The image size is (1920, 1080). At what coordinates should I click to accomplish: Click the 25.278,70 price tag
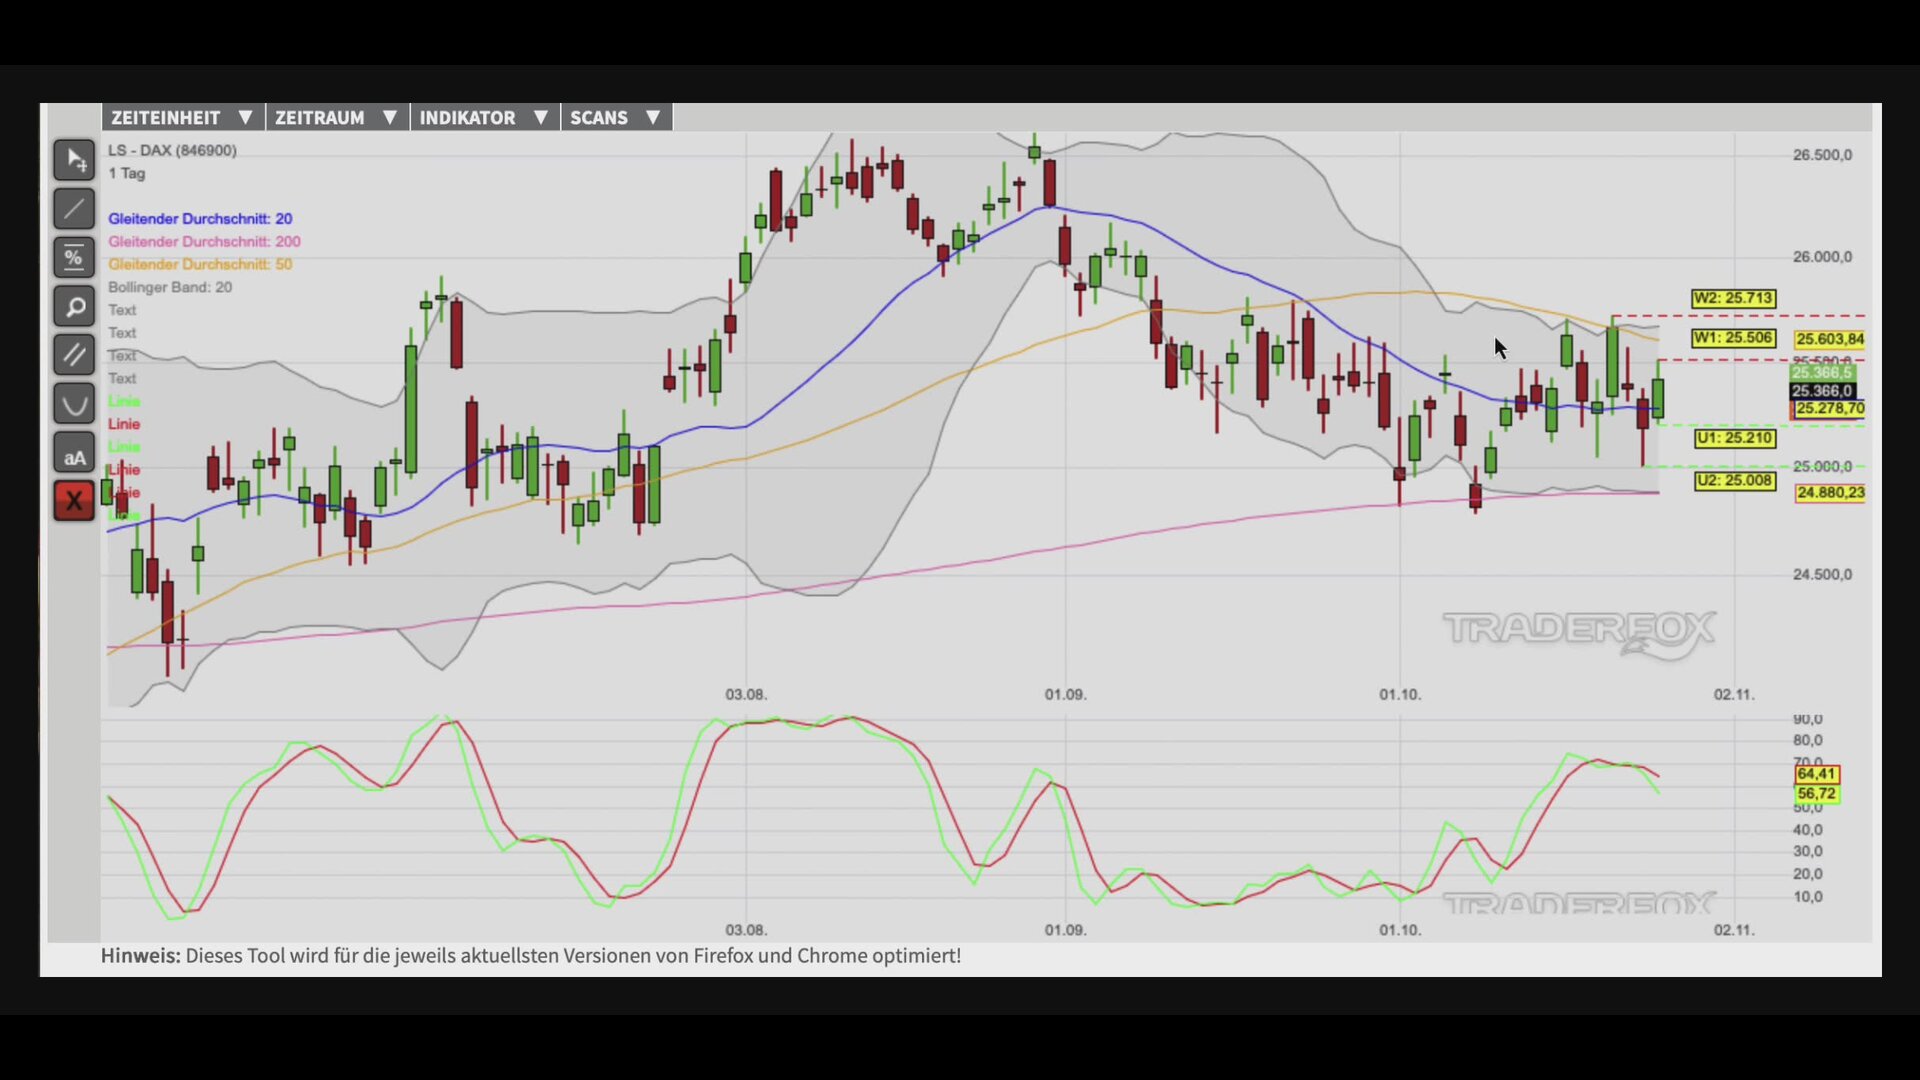tap(1829, 409)
